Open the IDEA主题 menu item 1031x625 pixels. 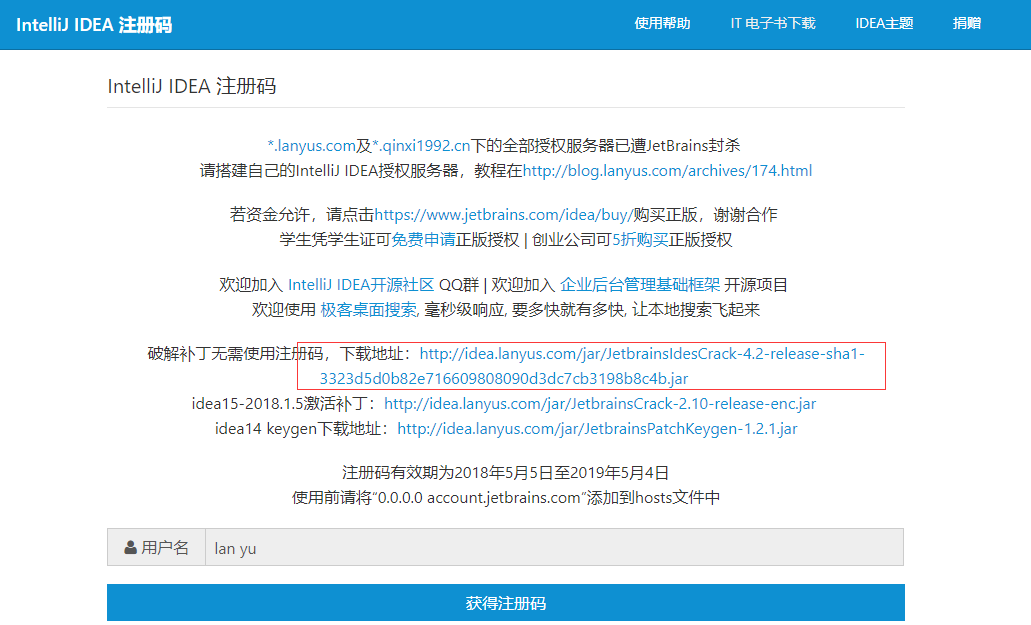tap(884, 24)
